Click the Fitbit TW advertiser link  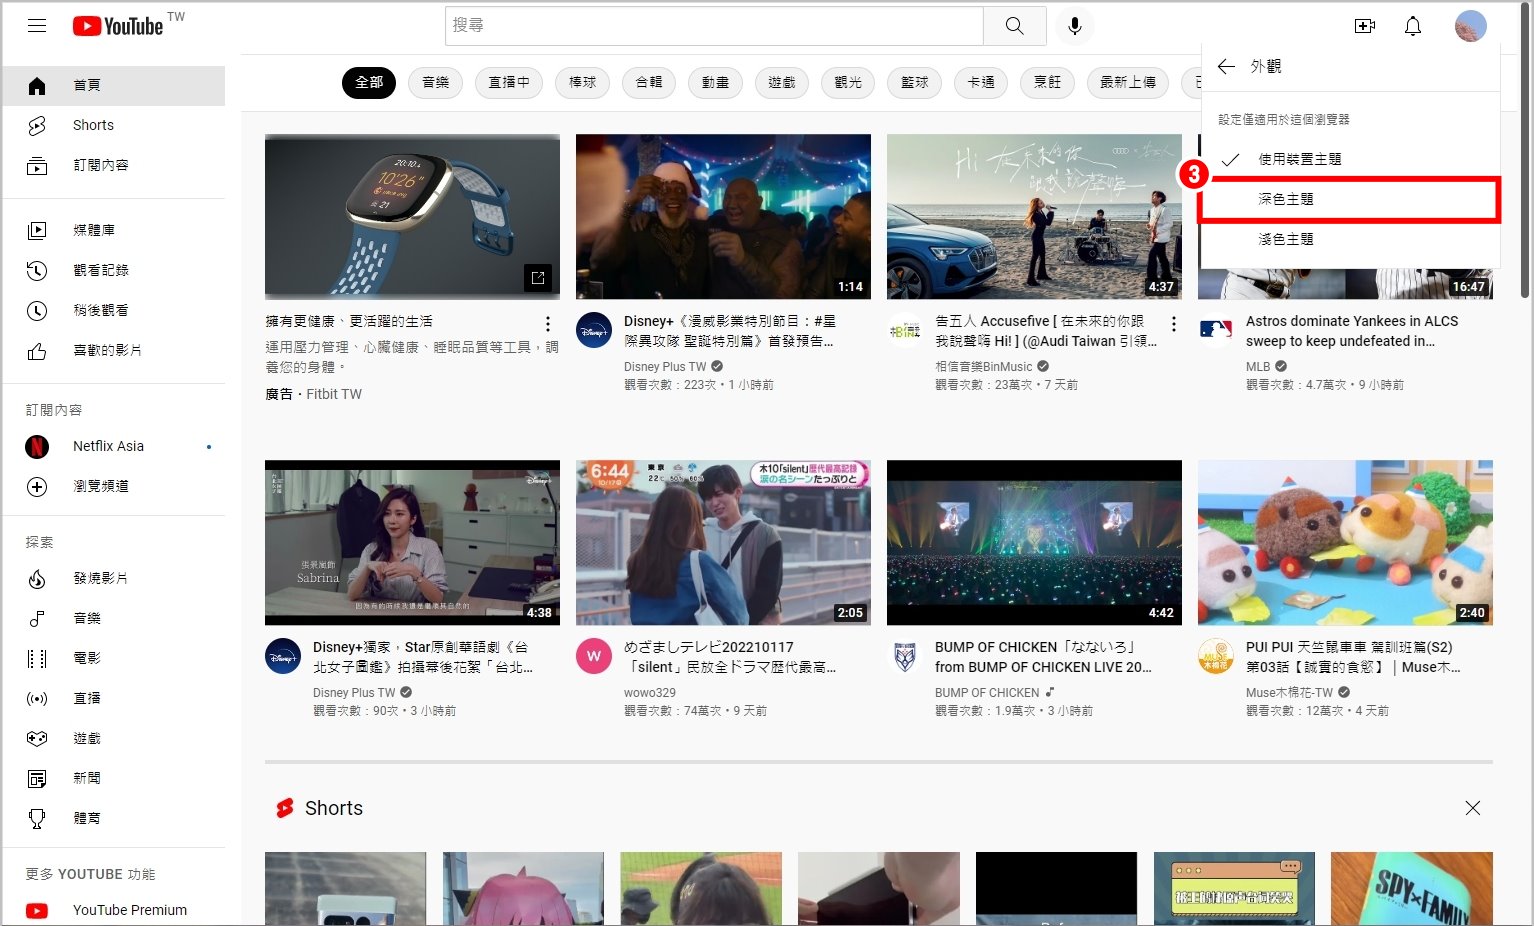tap(334, 394)
